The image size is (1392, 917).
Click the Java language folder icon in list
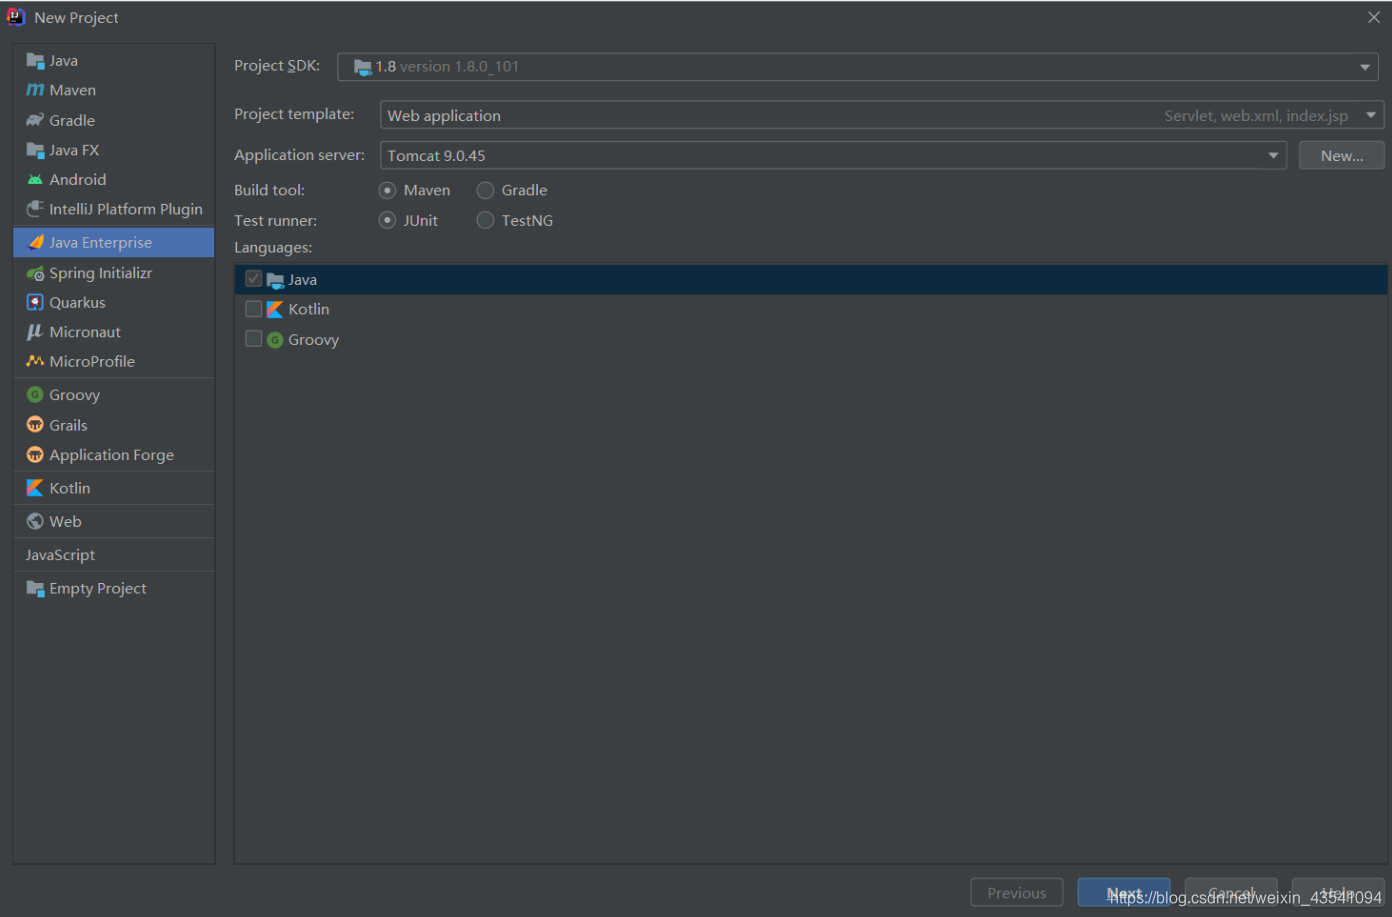coord(275,280)
